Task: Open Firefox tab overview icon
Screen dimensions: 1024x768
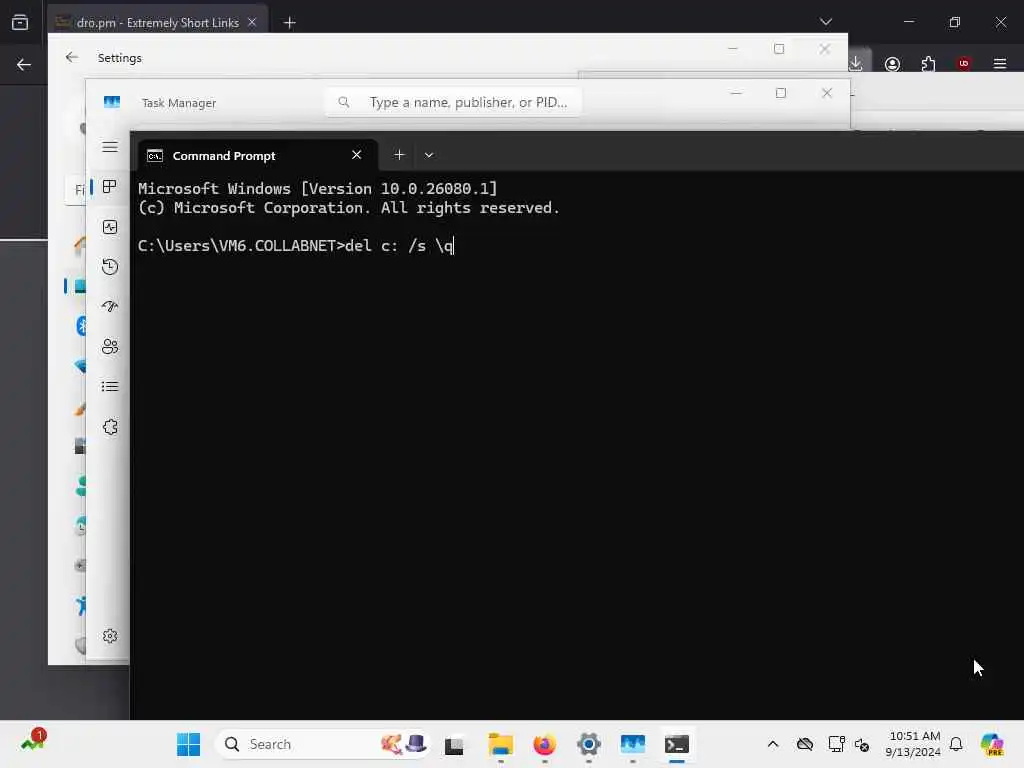Action: [x=20, y=22]
